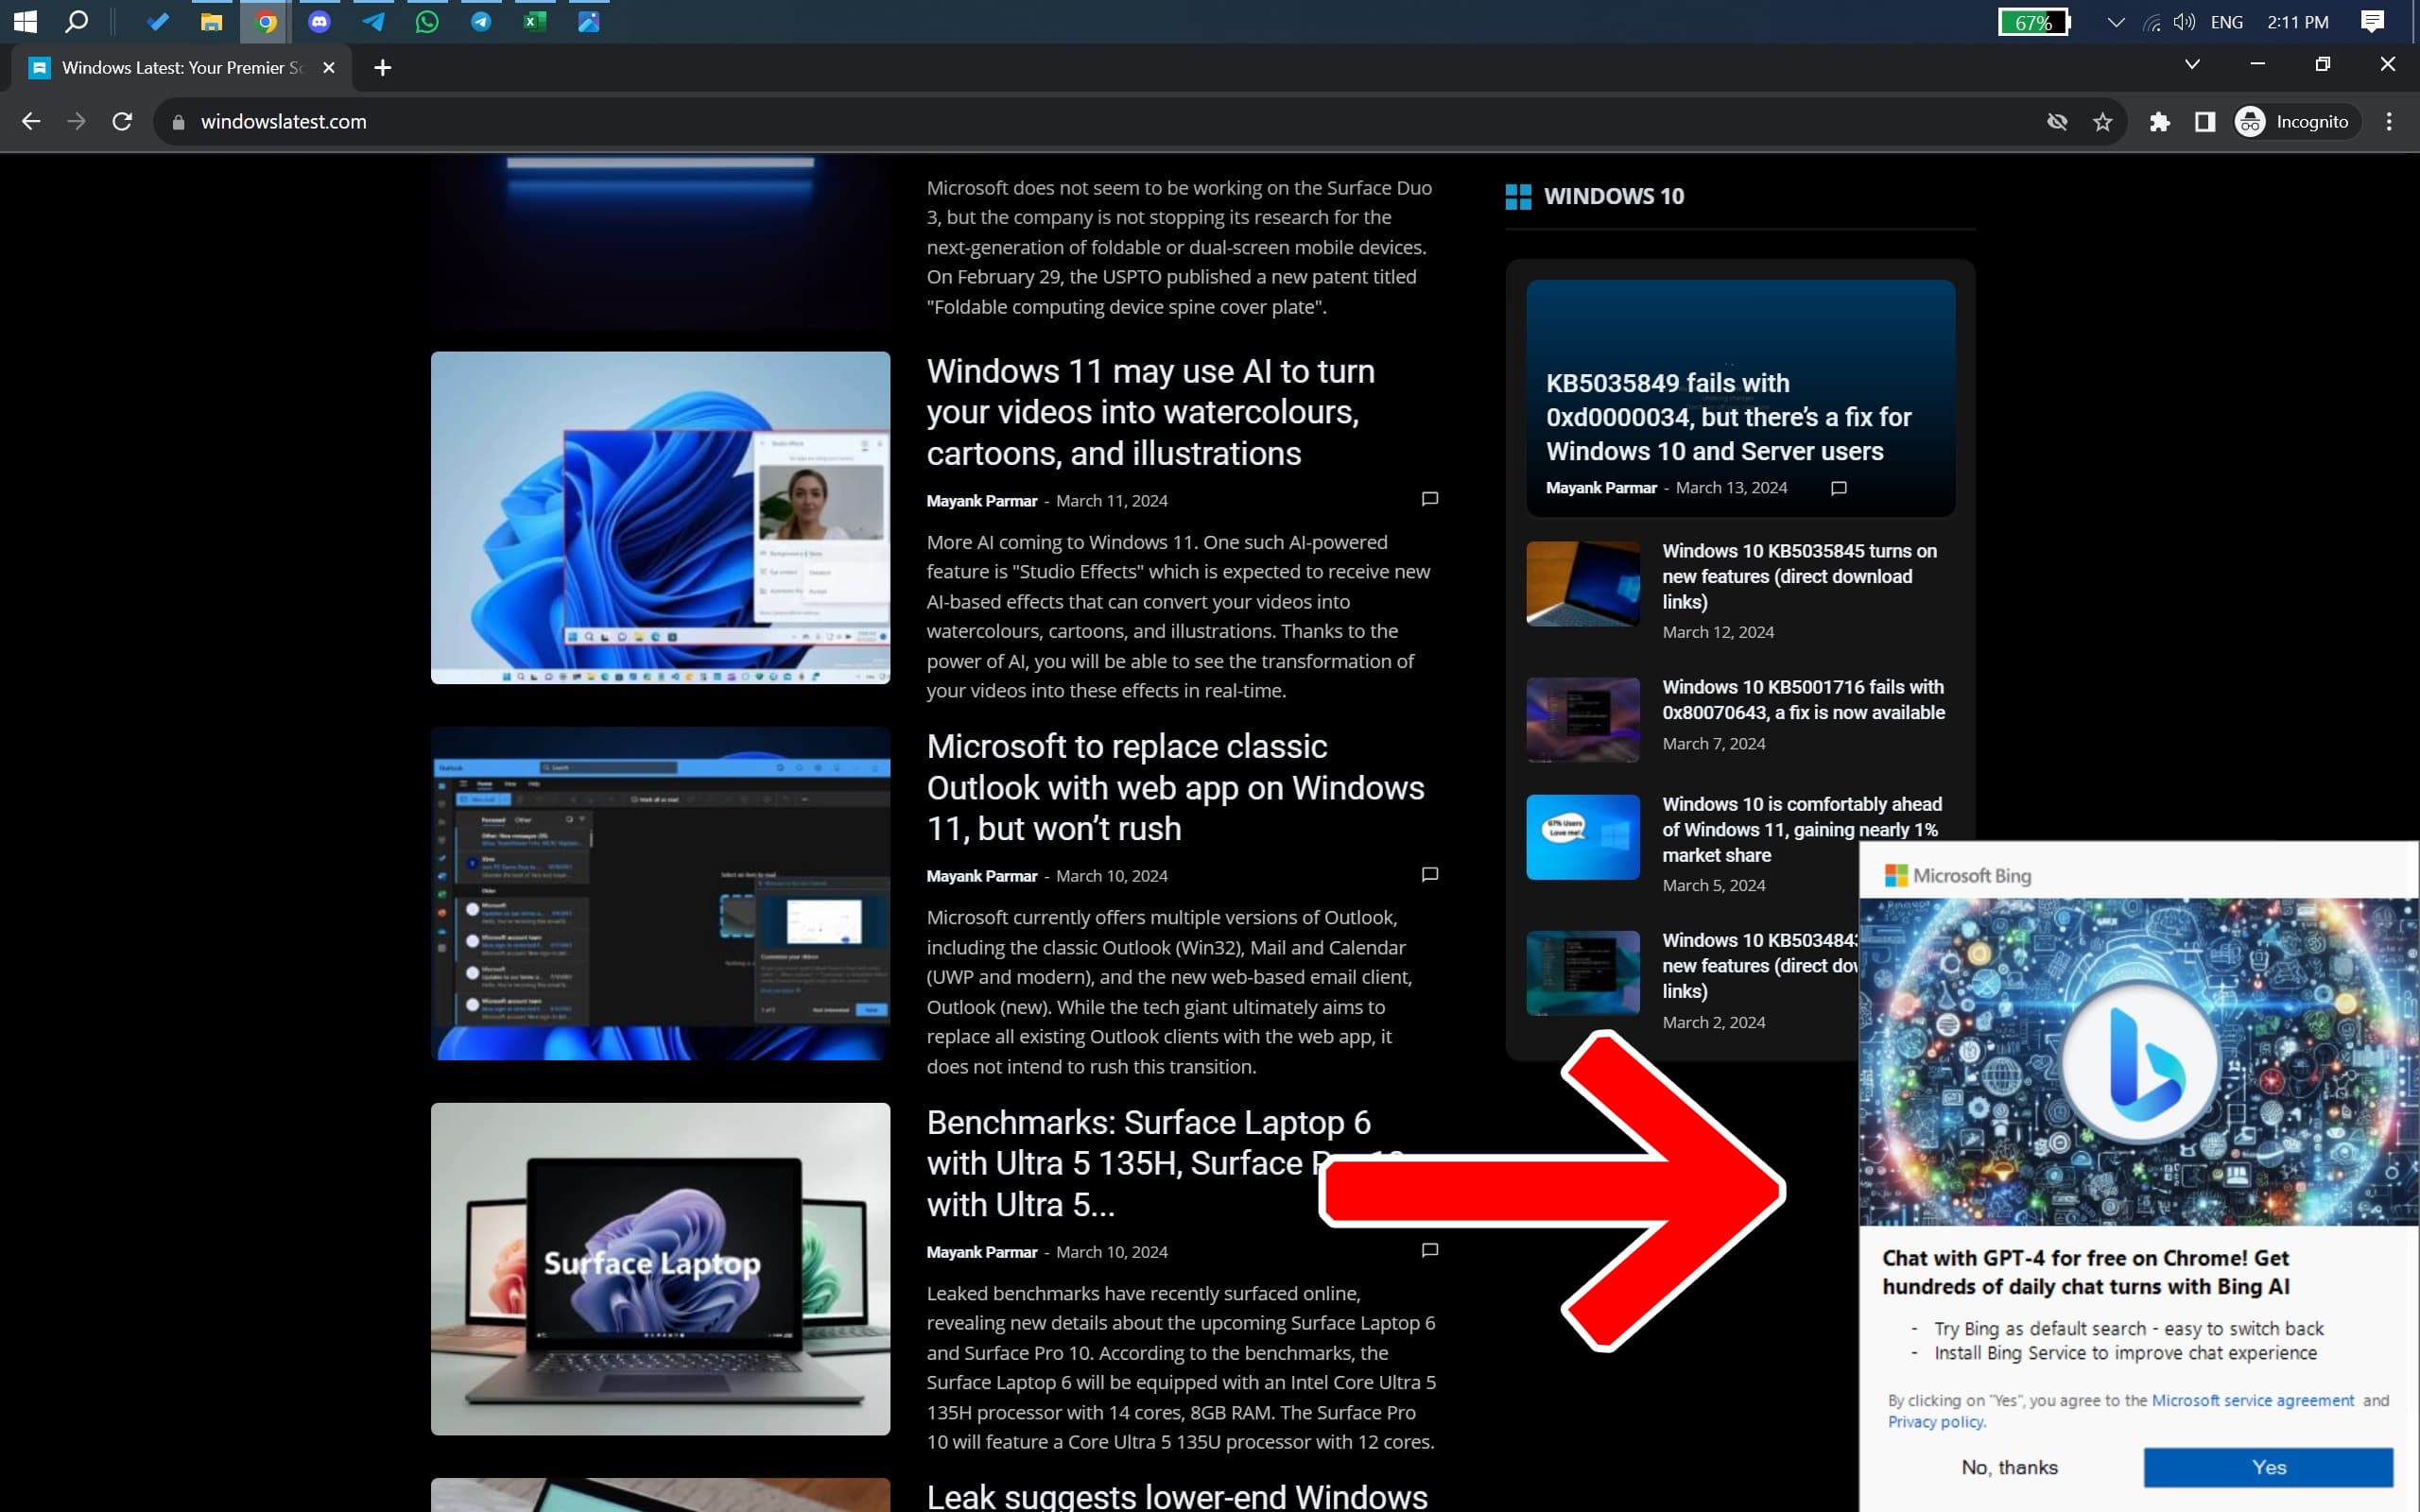Open comments for the classic Outlook article

point(1429,874)
